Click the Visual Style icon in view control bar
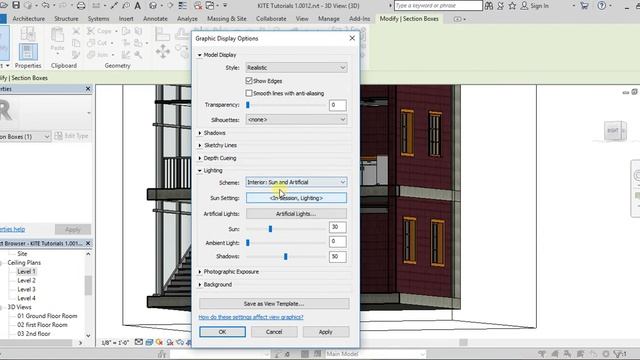 coord(149,342)
